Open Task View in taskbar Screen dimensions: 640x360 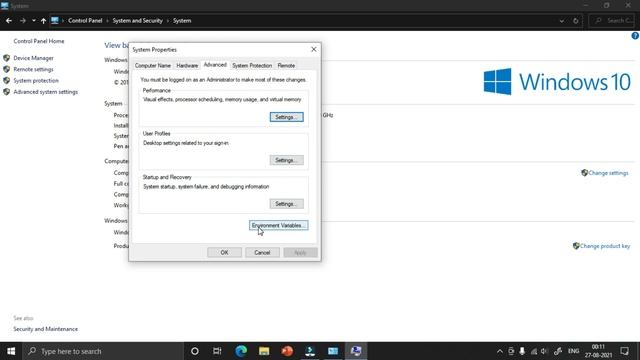(217, 351)
